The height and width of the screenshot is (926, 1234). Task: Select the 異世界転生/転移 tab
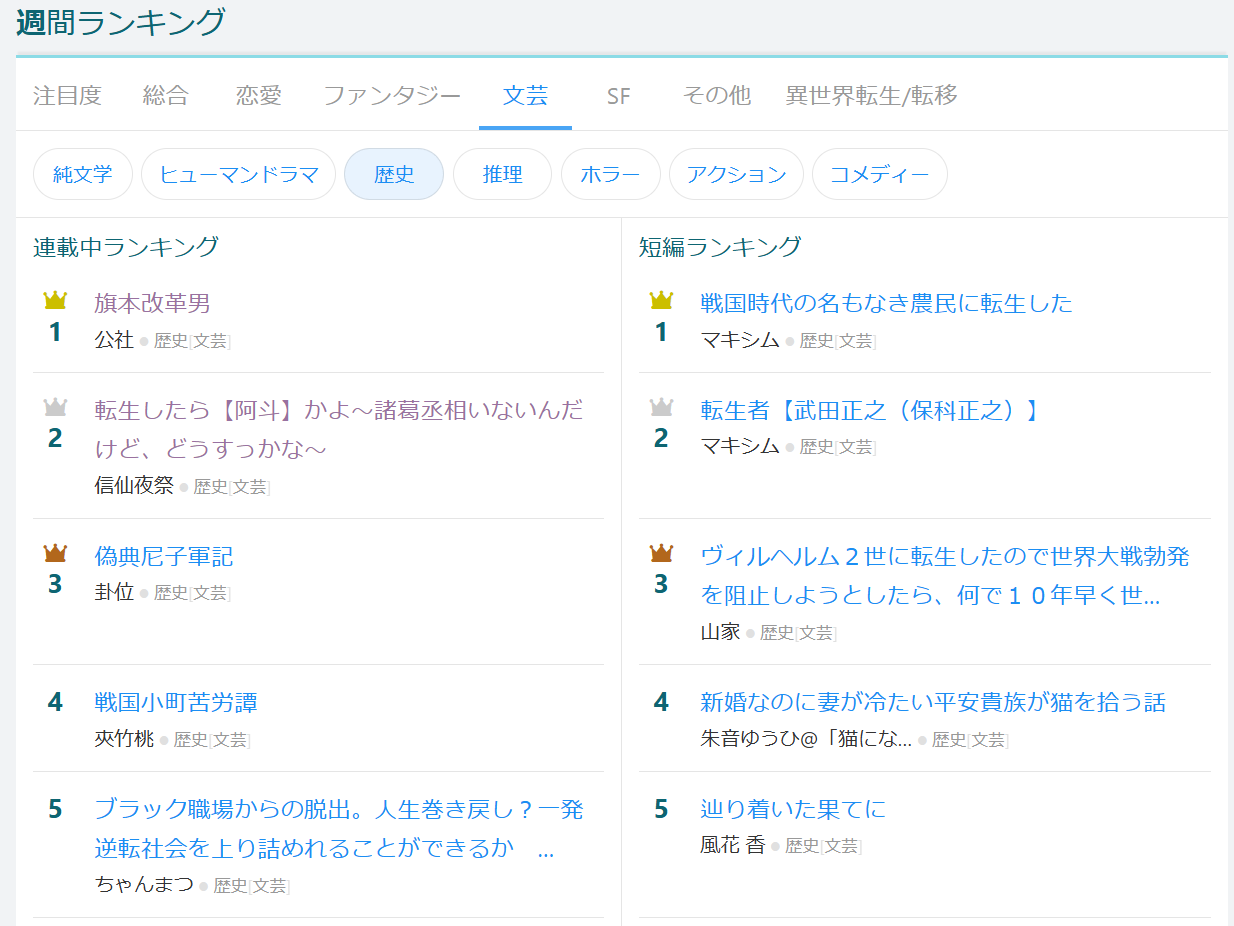click(x=871, y=96)
